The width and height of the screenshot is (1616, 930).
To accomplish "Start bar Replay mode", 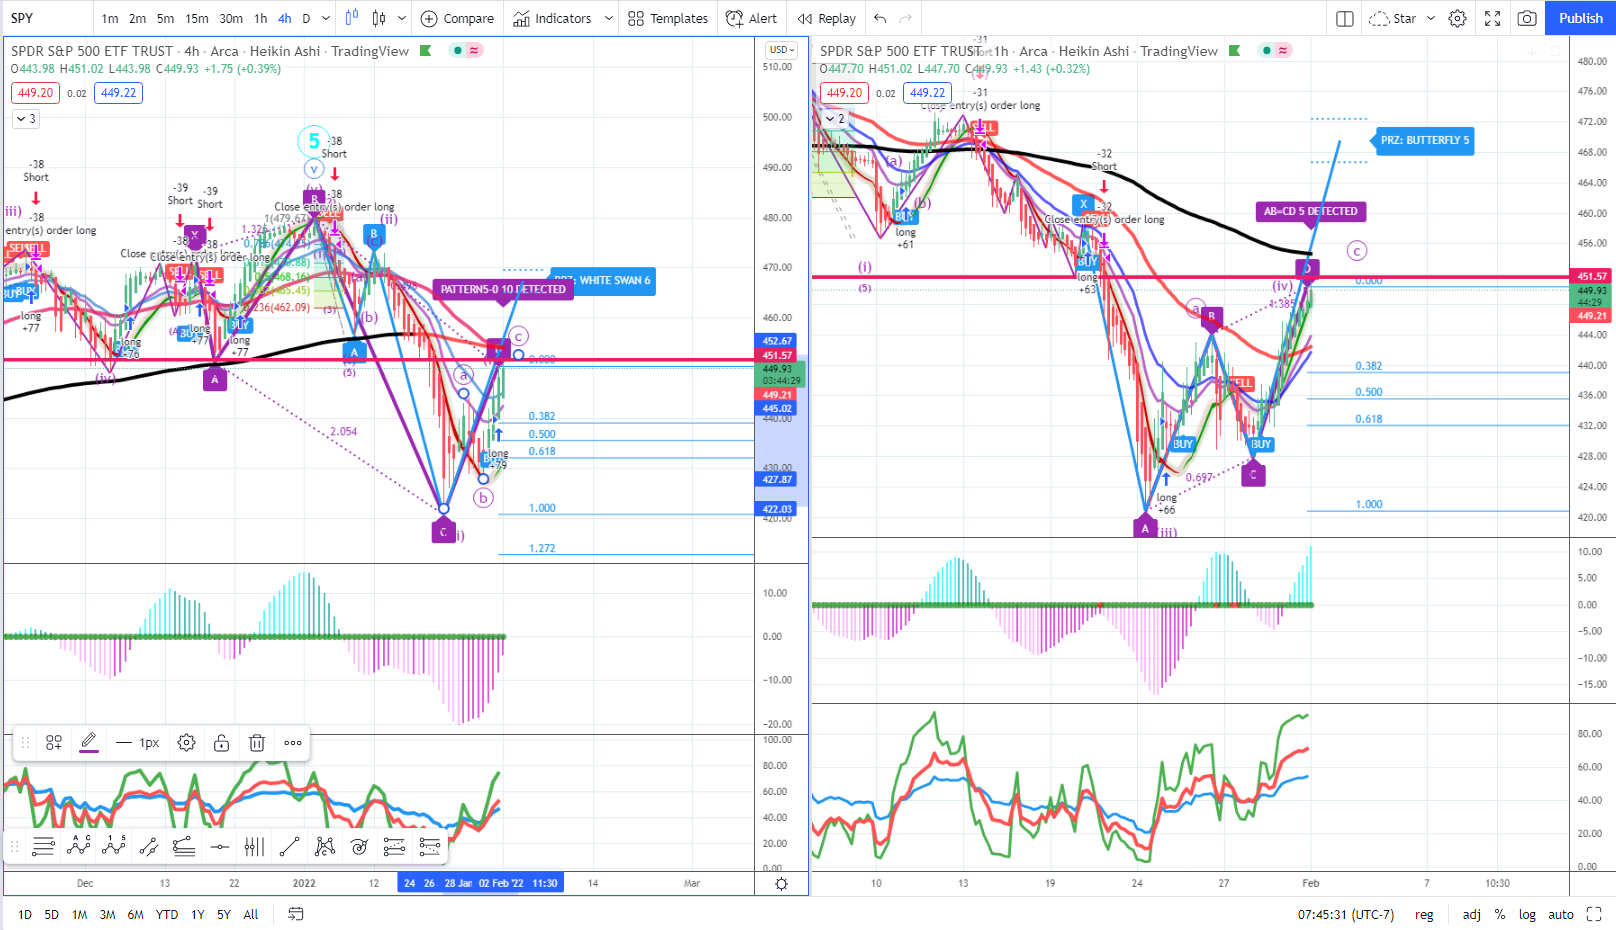I will (x=827, y=18).
